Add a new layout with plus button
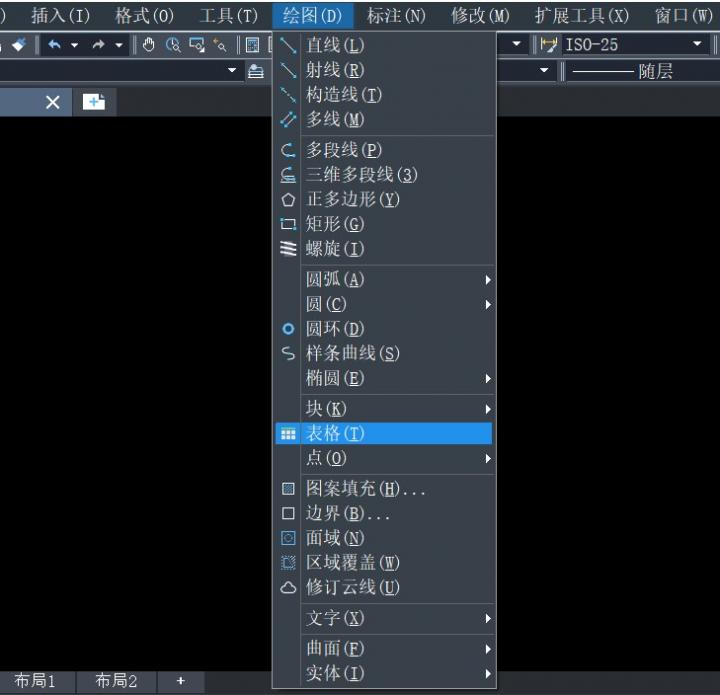This screenshot has width=720, height=695. [180, 681]
